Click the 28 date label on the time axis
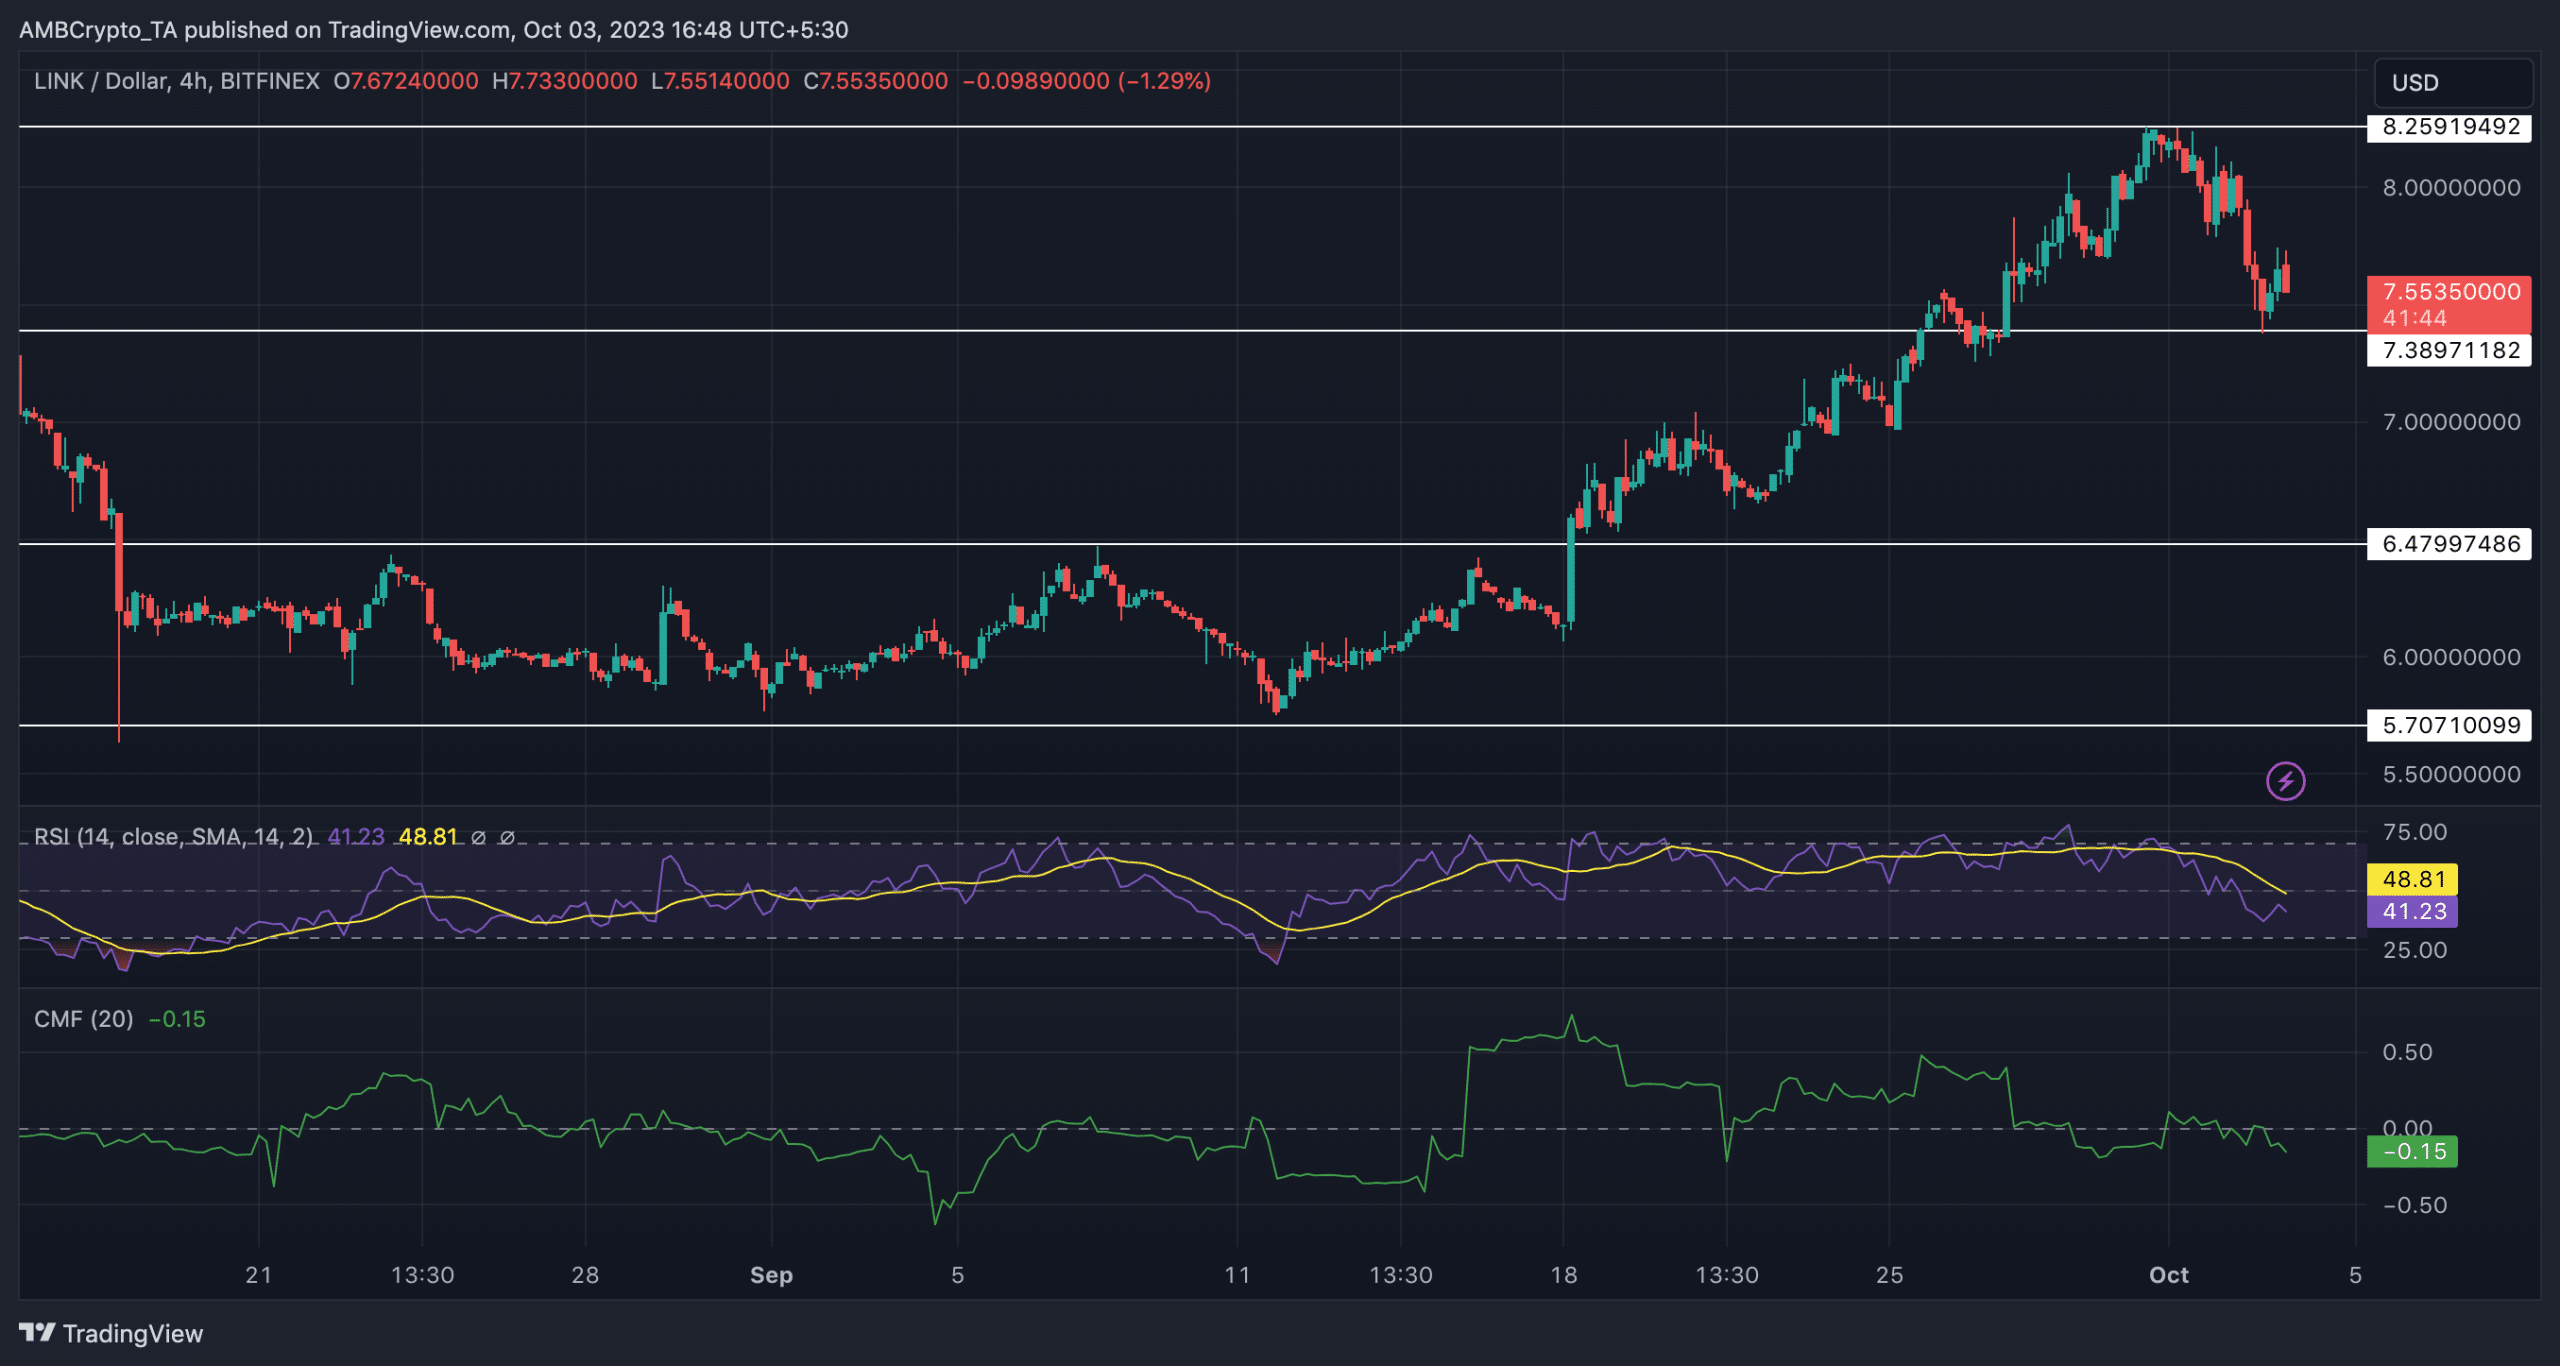 (x=585, y=1275)
